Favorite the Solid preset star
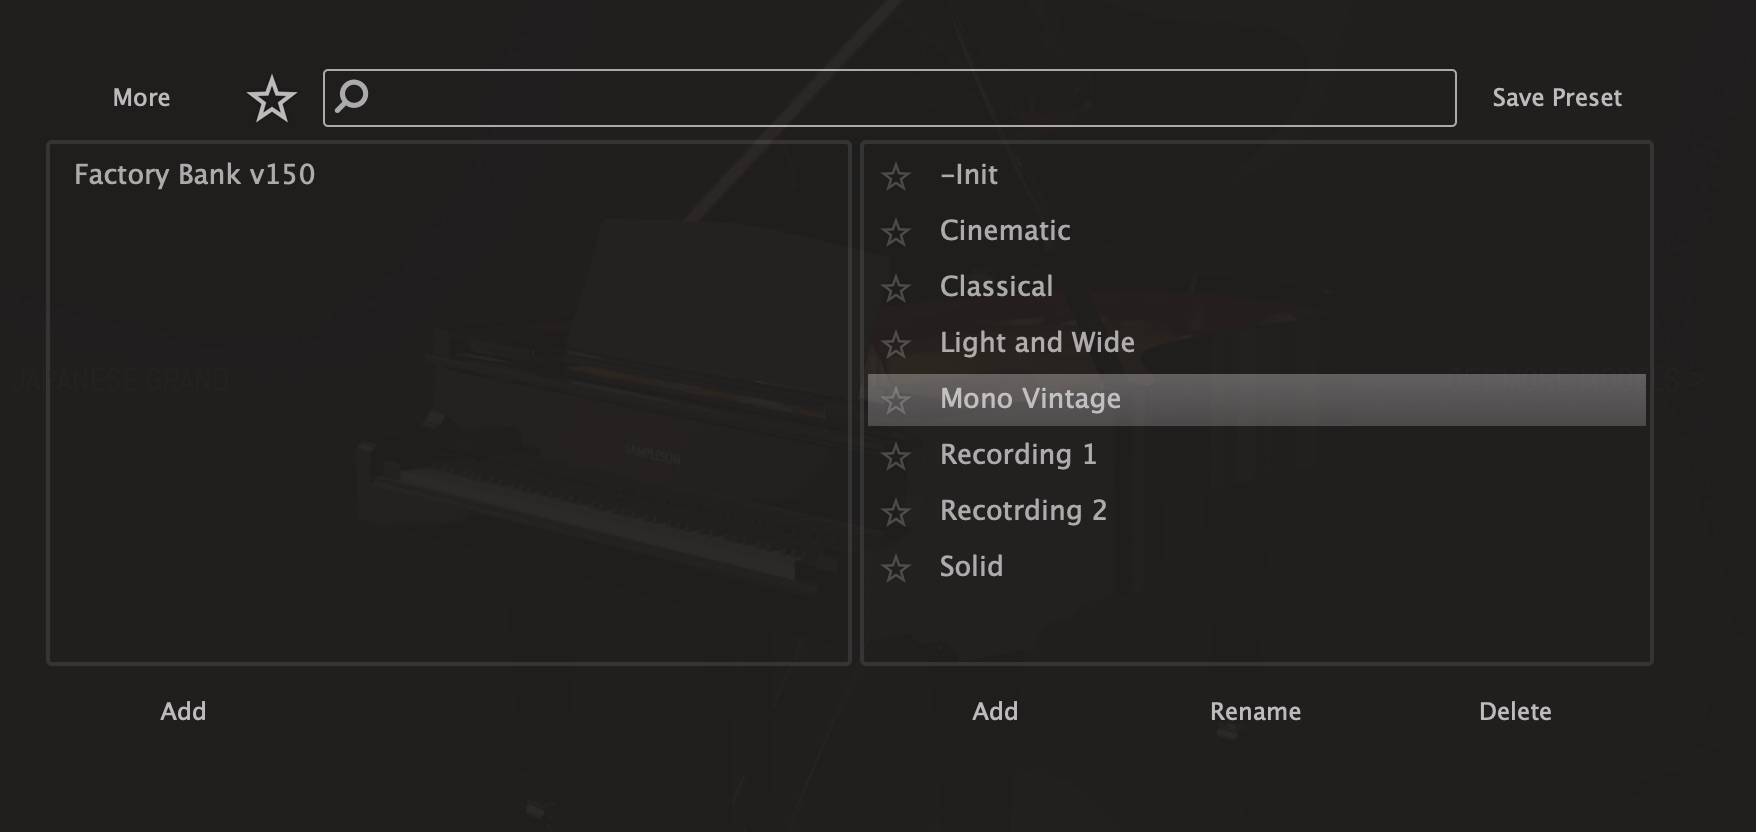Screen dimensions: 1756x832 [896, 569]
